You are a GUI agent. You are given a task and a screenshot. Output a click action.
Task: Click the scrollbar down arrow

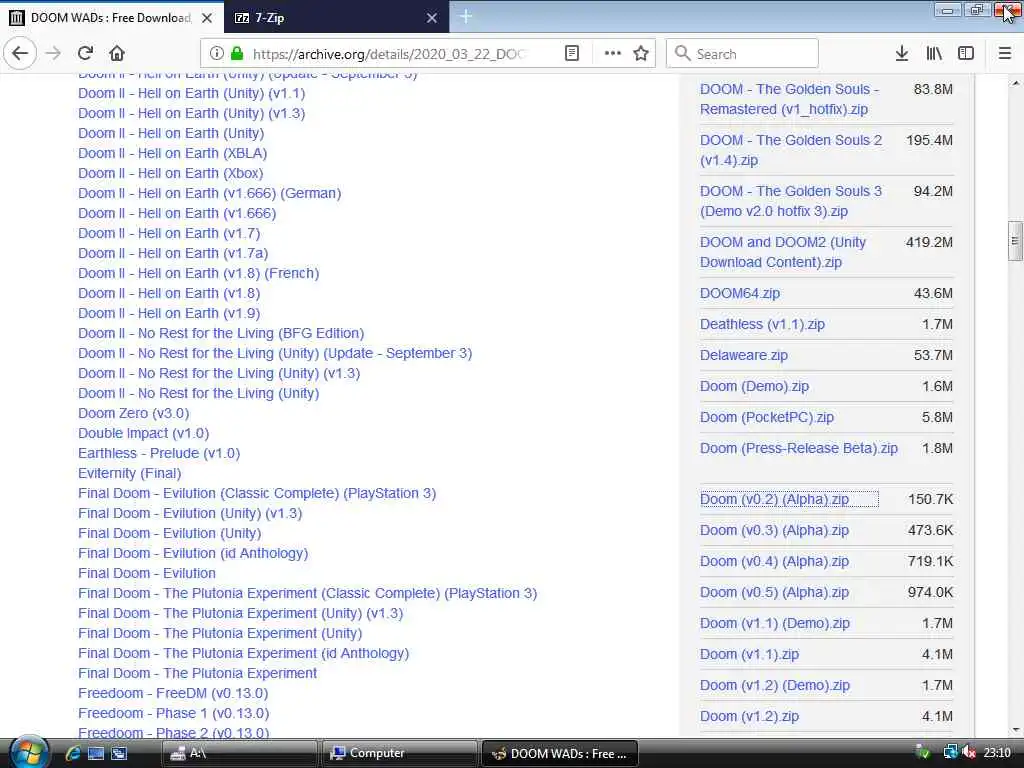[x=1016, y=729]
